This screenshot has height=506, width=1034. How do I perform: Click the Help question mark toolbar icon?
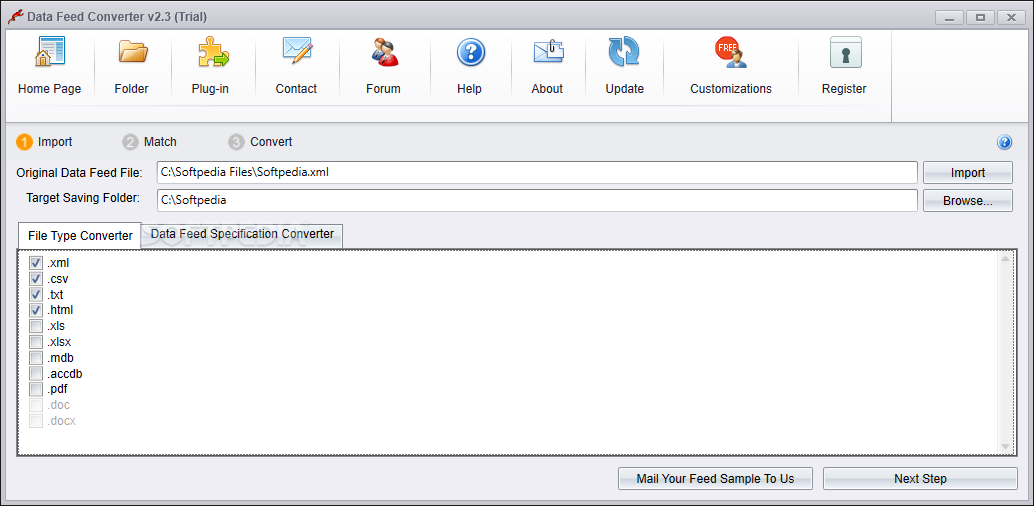471,53
